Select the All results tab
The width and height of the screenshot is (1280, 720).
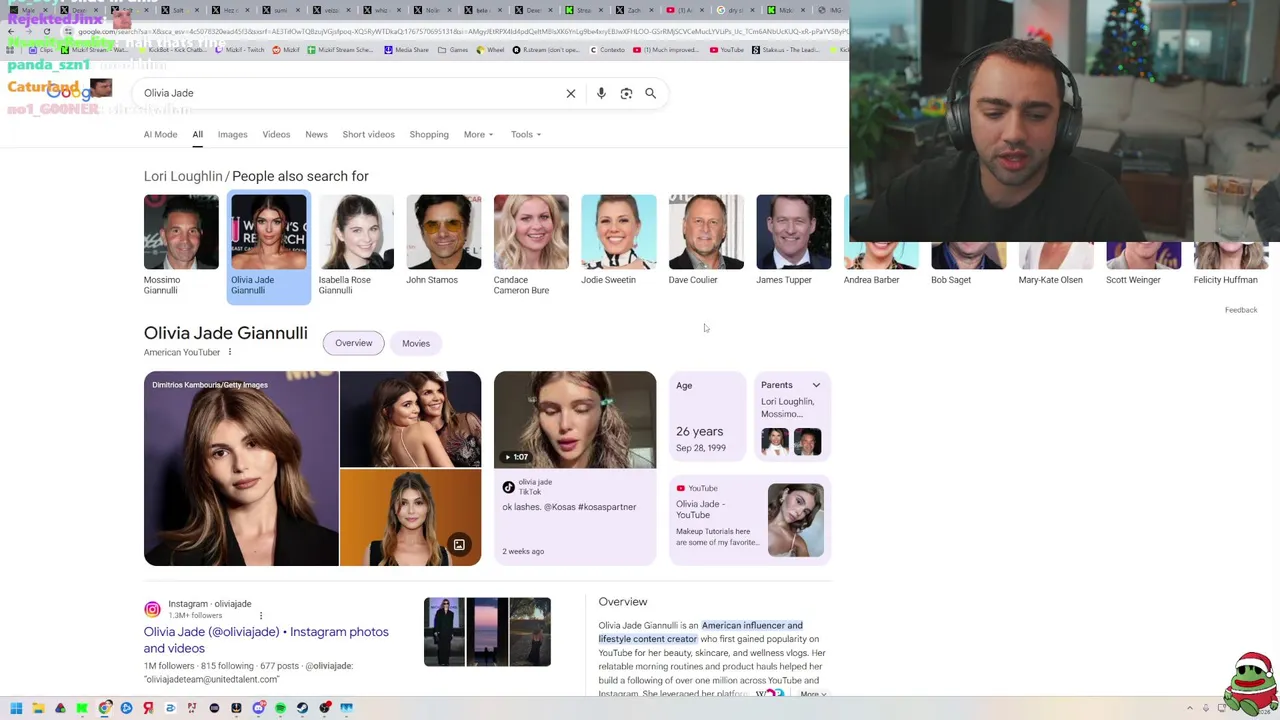coord(197,134)
